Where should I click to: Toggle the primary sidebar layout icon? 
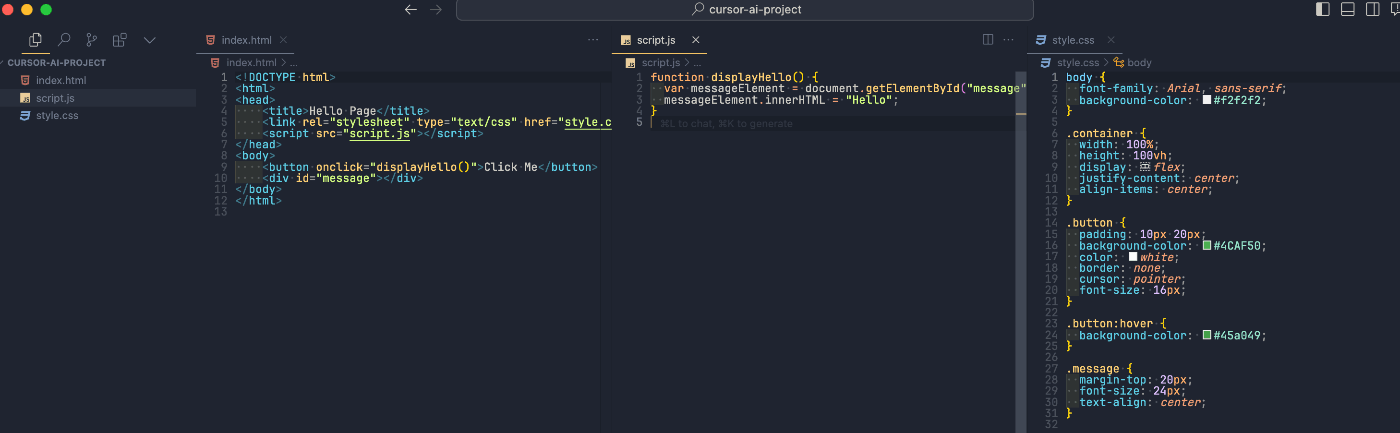(x=1323, y=9)
